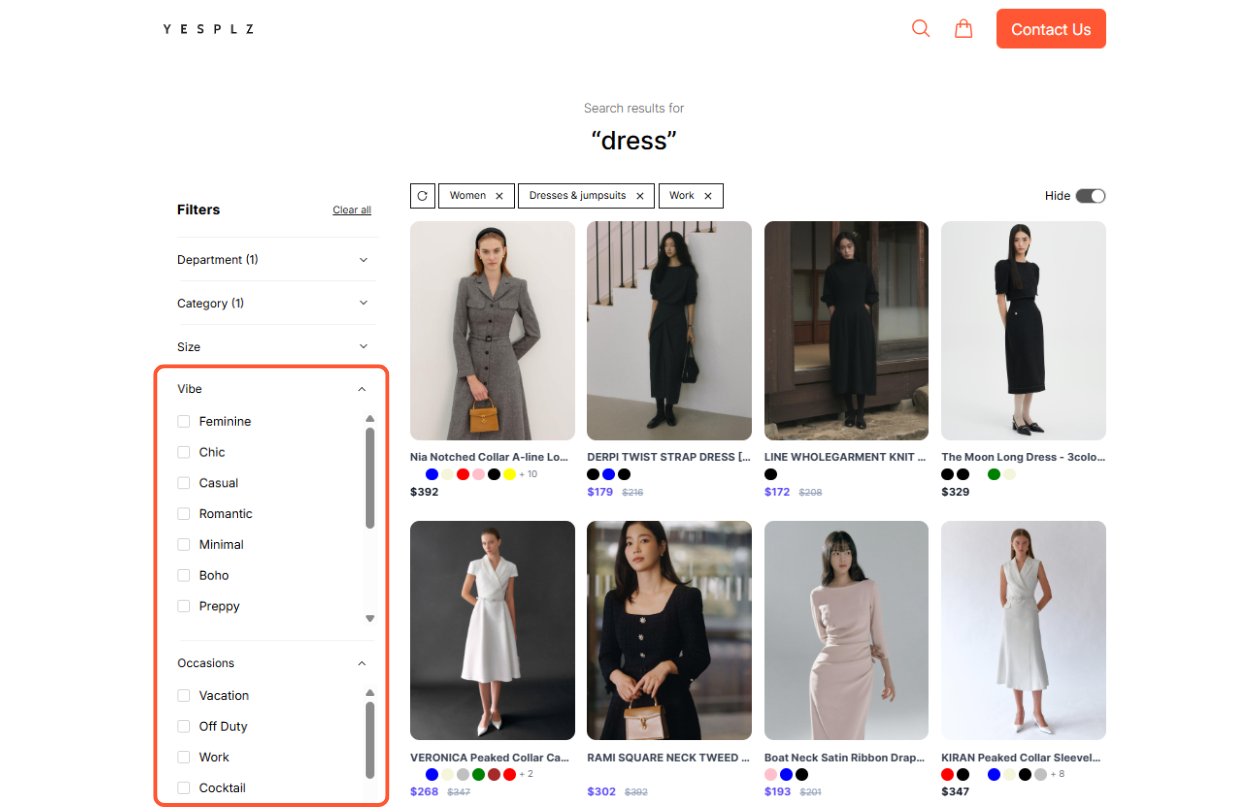Enable the Cocktail occasion filter
Screen dimensions: 1250x807
183,787
